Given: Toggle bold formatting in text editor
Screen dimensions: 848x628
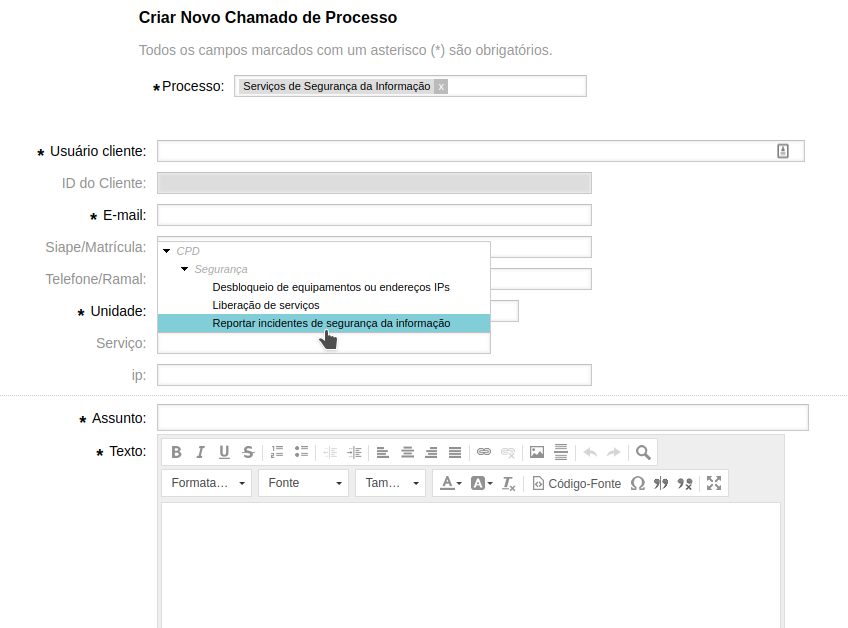Looking at the screenshot, I should (177, 452).
